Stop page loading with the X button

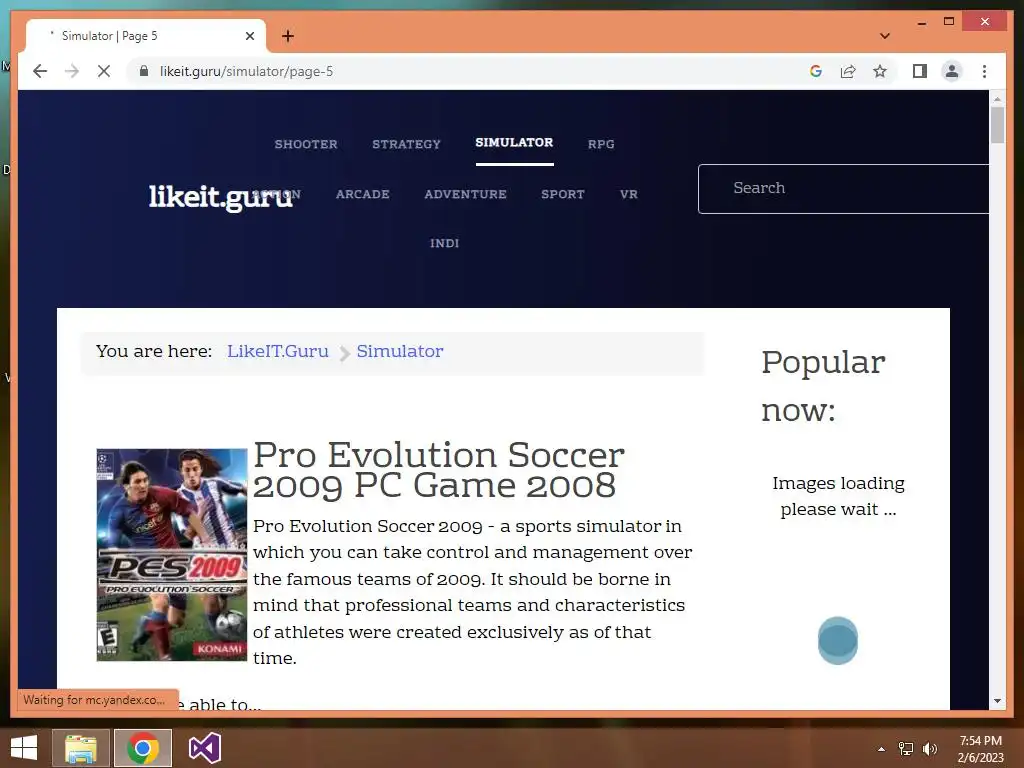[x=104, y=71]
